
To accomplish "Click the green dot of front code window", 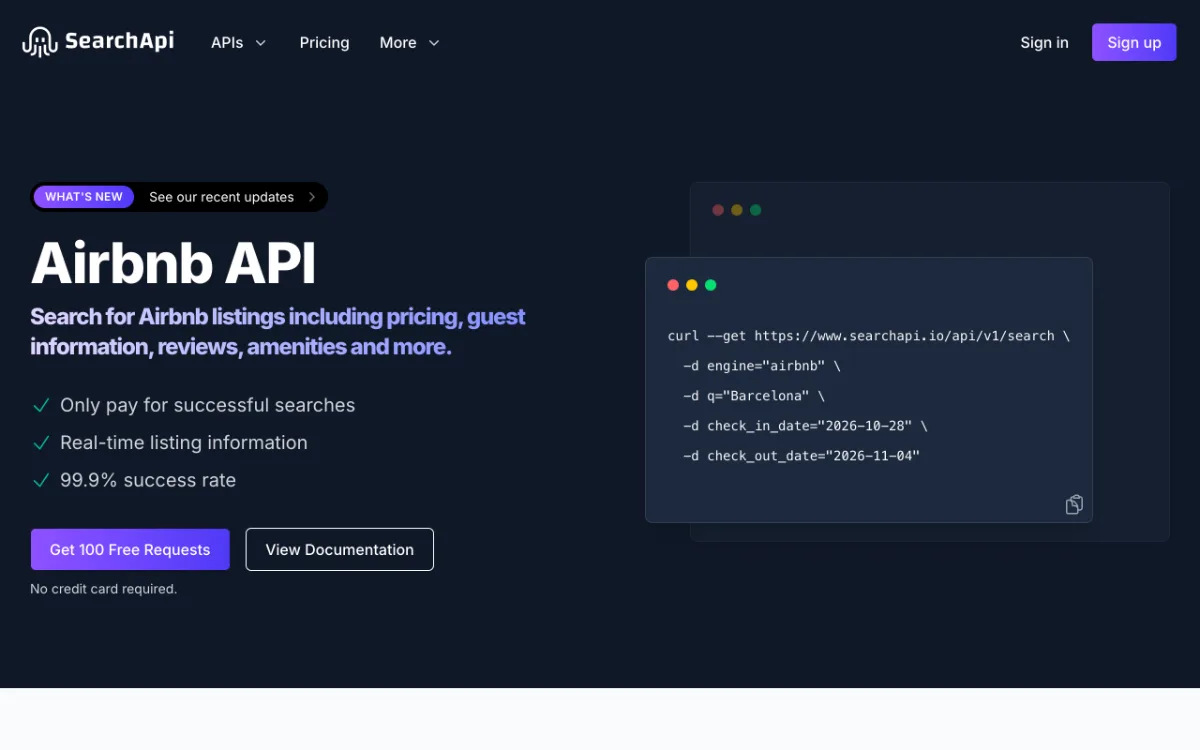I will (711, 285).
